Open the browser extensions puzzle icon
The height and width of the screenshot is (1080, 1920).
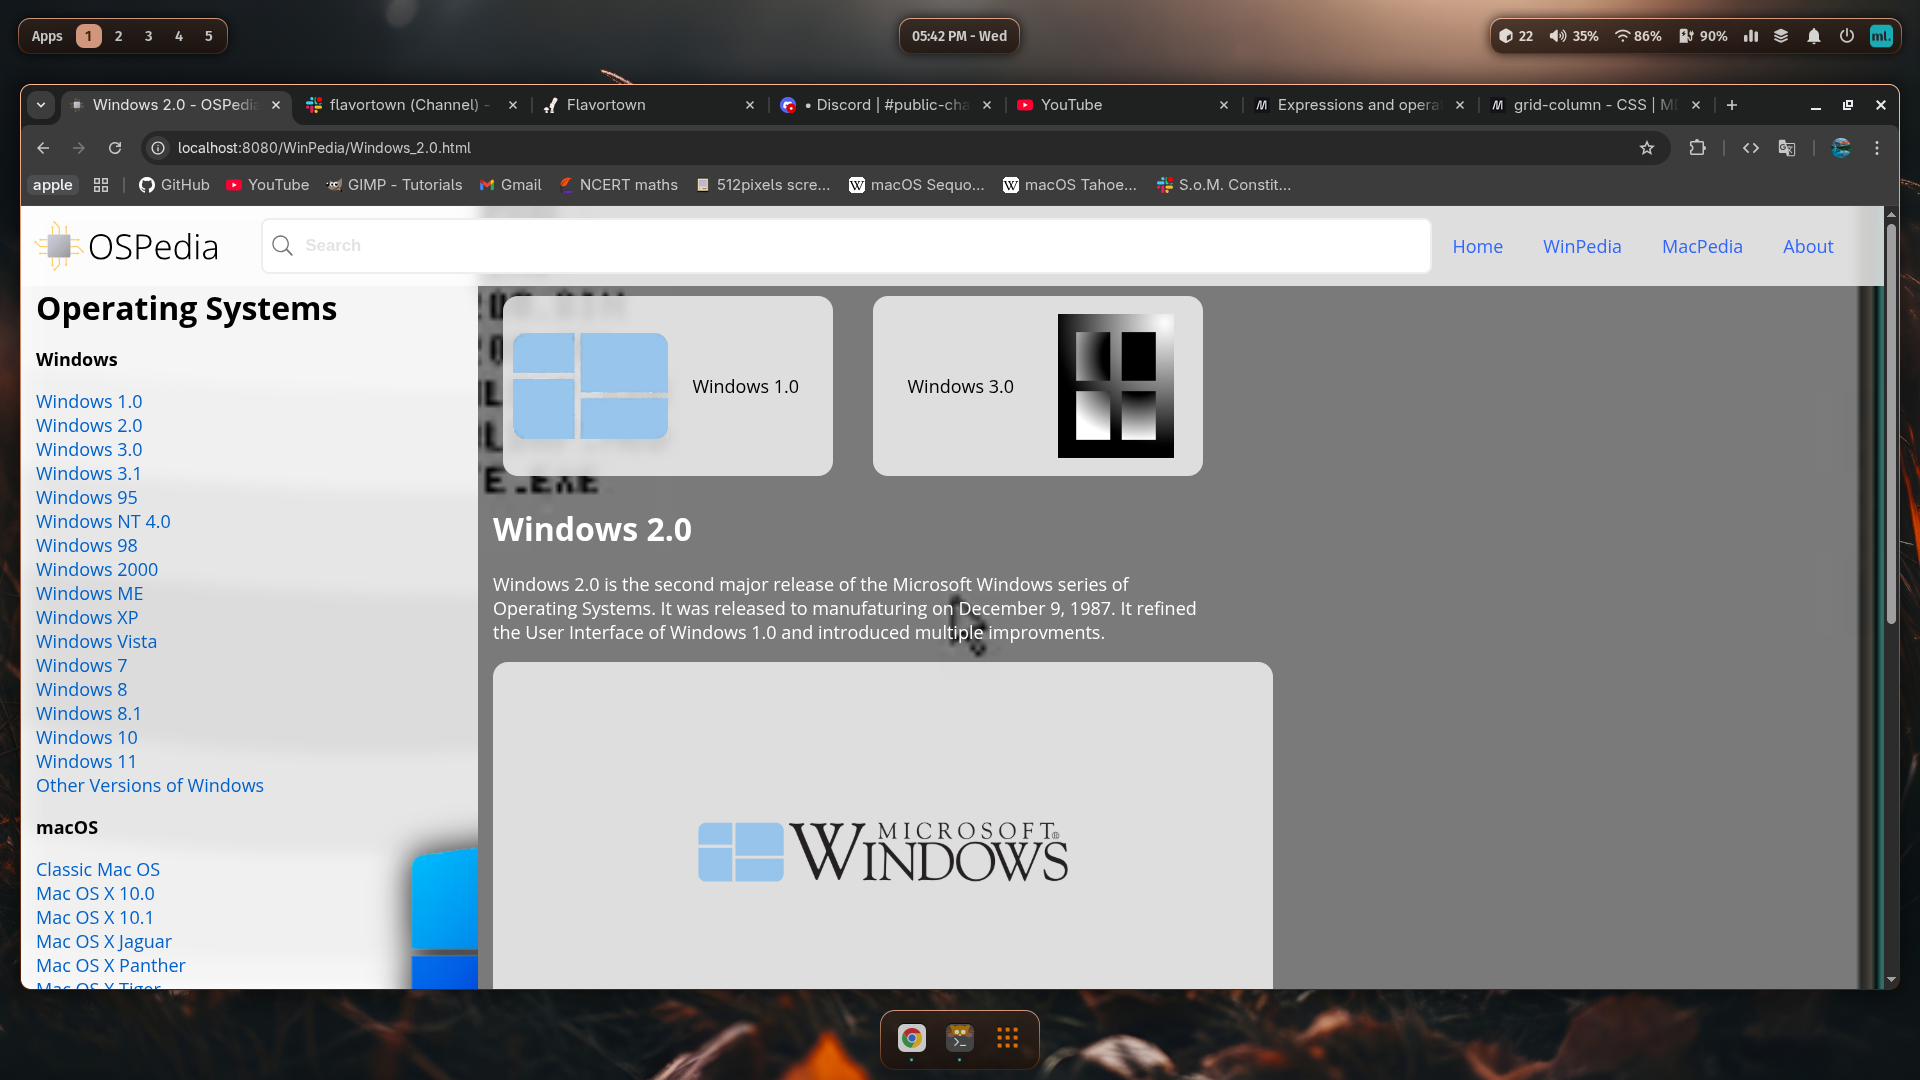pyautogui.click(x=1697, y=148)
